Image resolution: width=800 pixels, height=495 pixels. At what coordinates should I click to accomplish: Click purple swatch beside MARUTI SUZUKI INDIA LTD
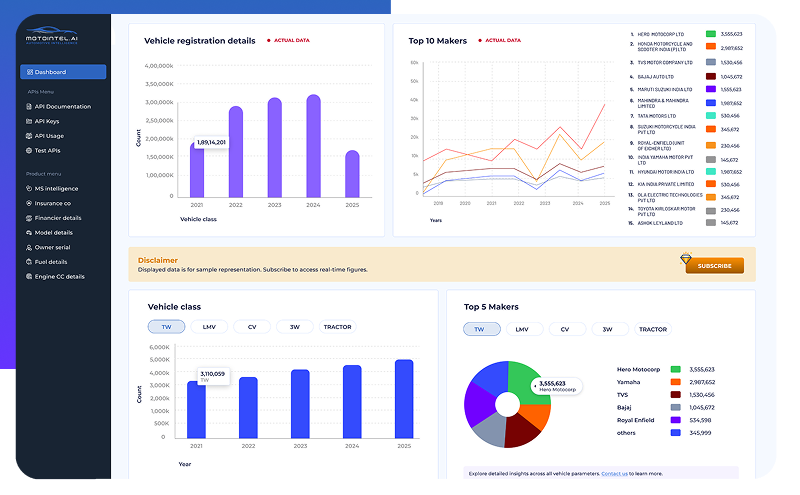click(x=711, y=89)
